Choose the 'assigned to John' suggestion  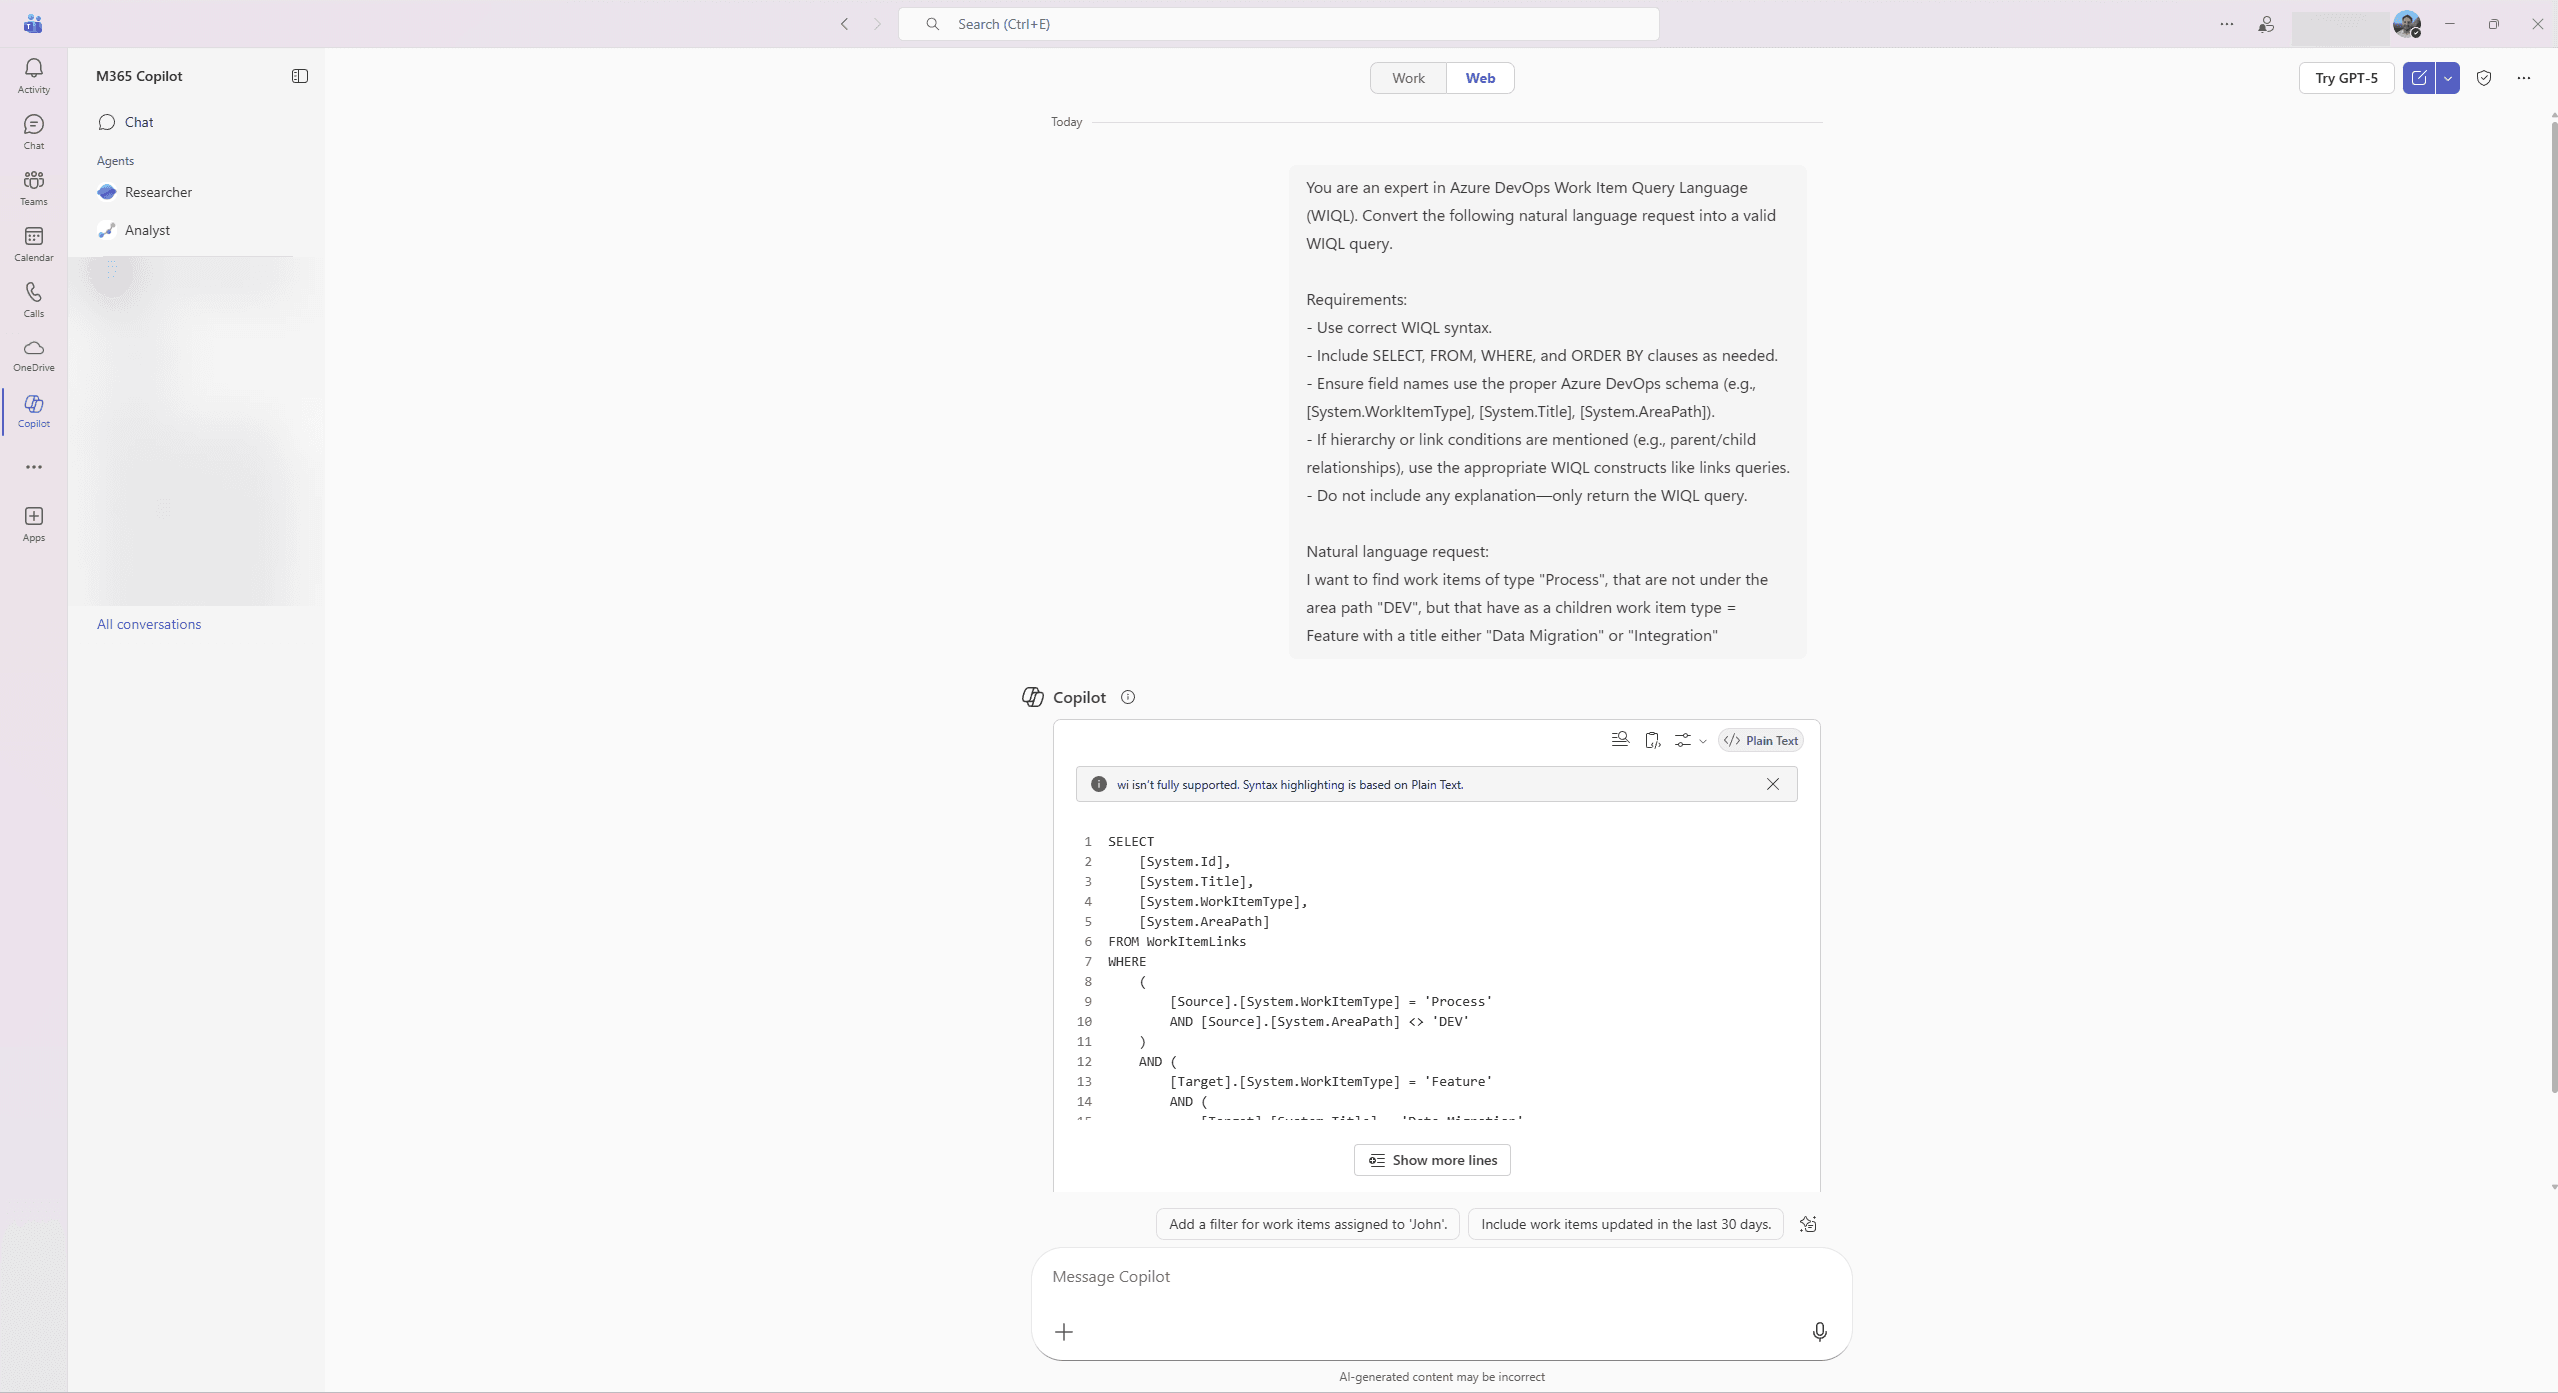(1308, 1224)
